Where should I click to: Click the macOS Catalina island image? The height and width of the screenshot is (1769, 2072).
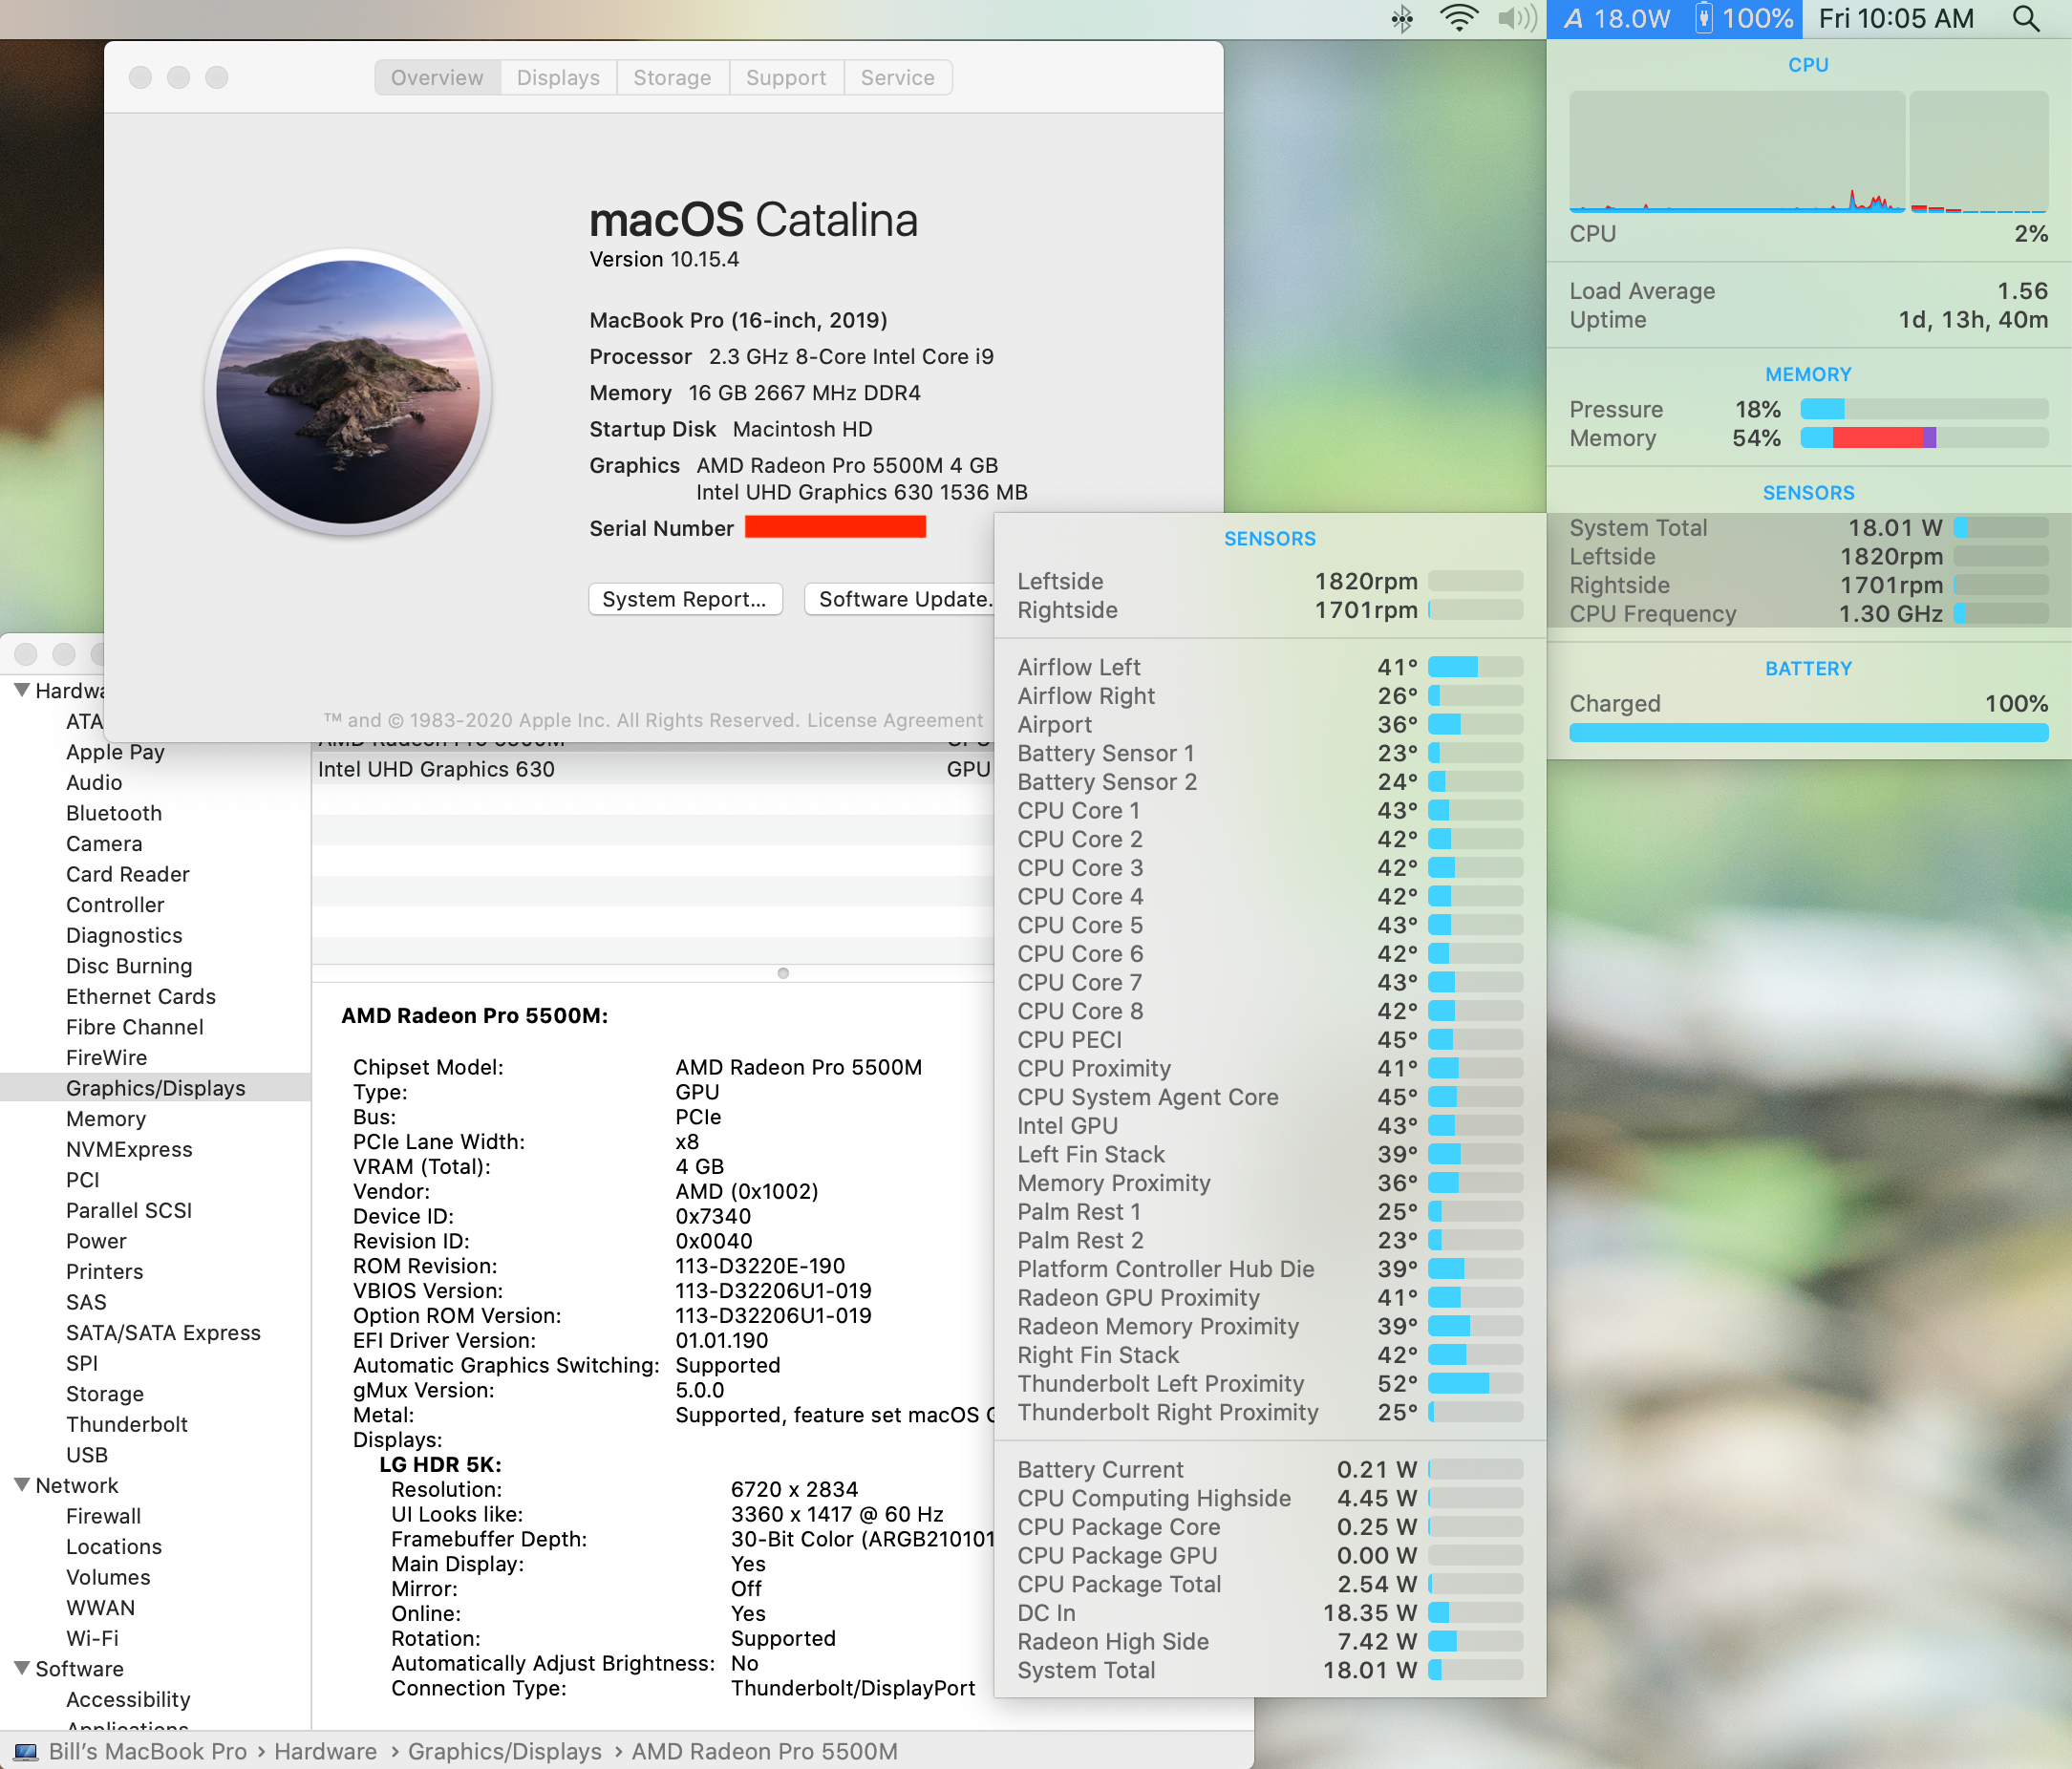pyautogui.click(x=348, y=392)
